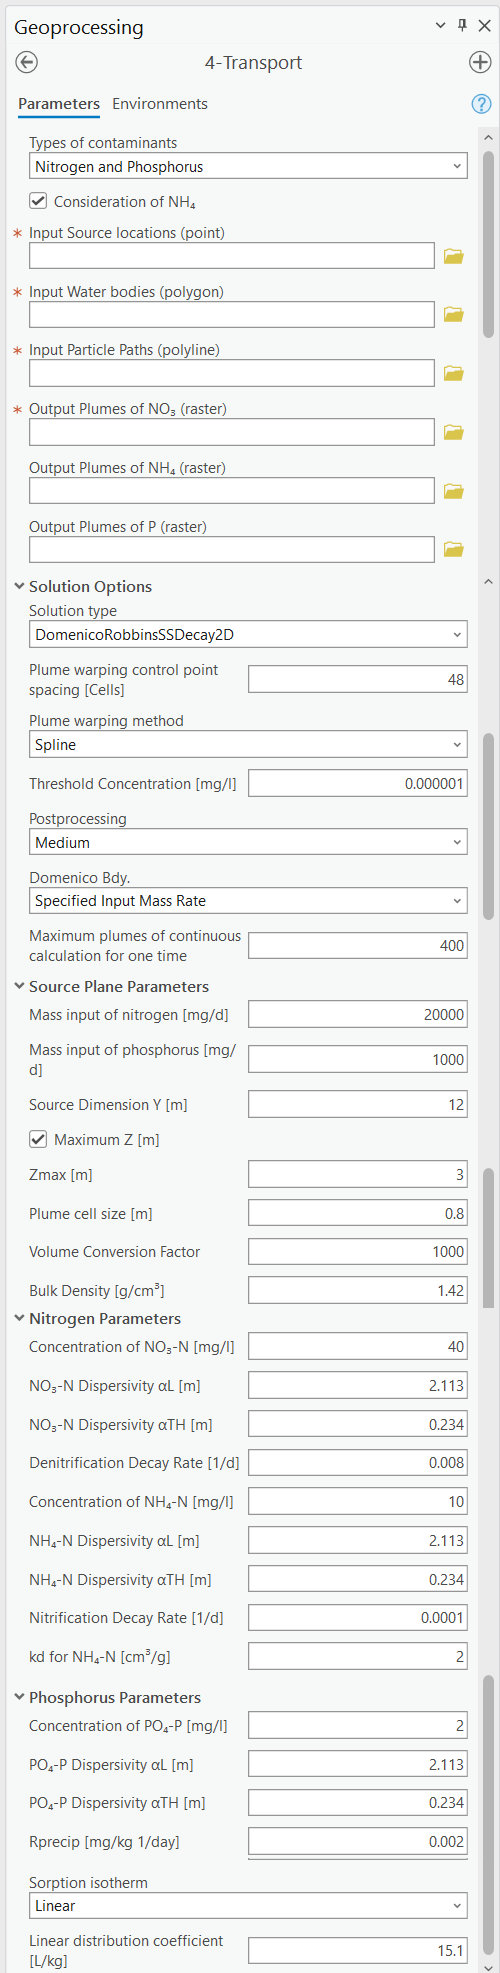
Task: Open Domenico Bdy. dropdown
Action: click(x=248, y=900)
